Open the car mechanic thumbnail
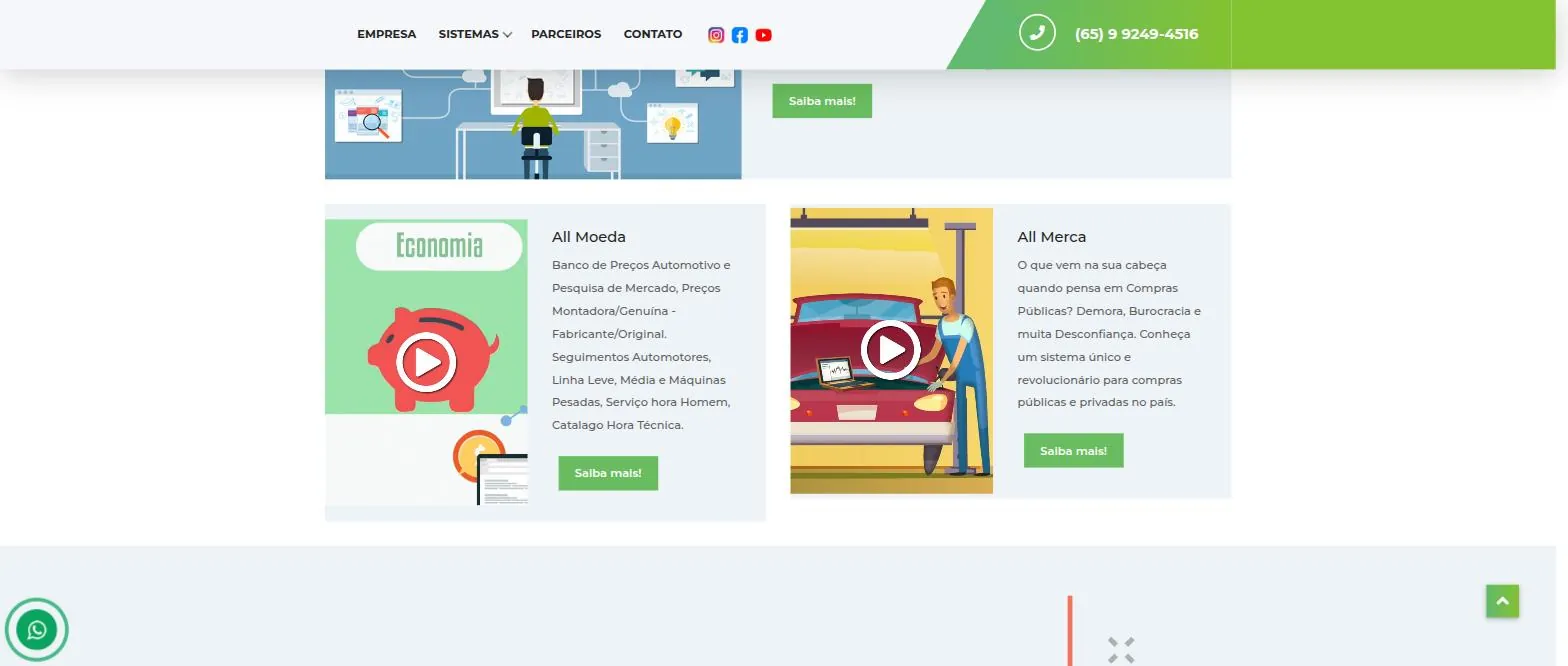Viewport: 1568px width, 666px height. tap(892, 350)
